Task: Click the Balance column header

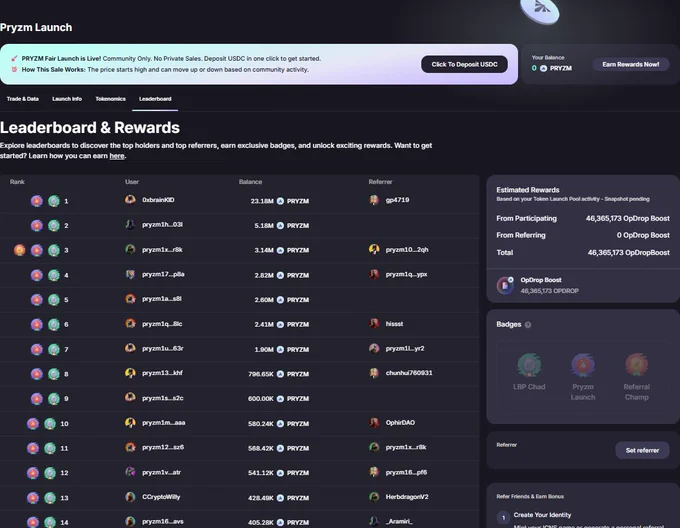Action: pos(251,182)
